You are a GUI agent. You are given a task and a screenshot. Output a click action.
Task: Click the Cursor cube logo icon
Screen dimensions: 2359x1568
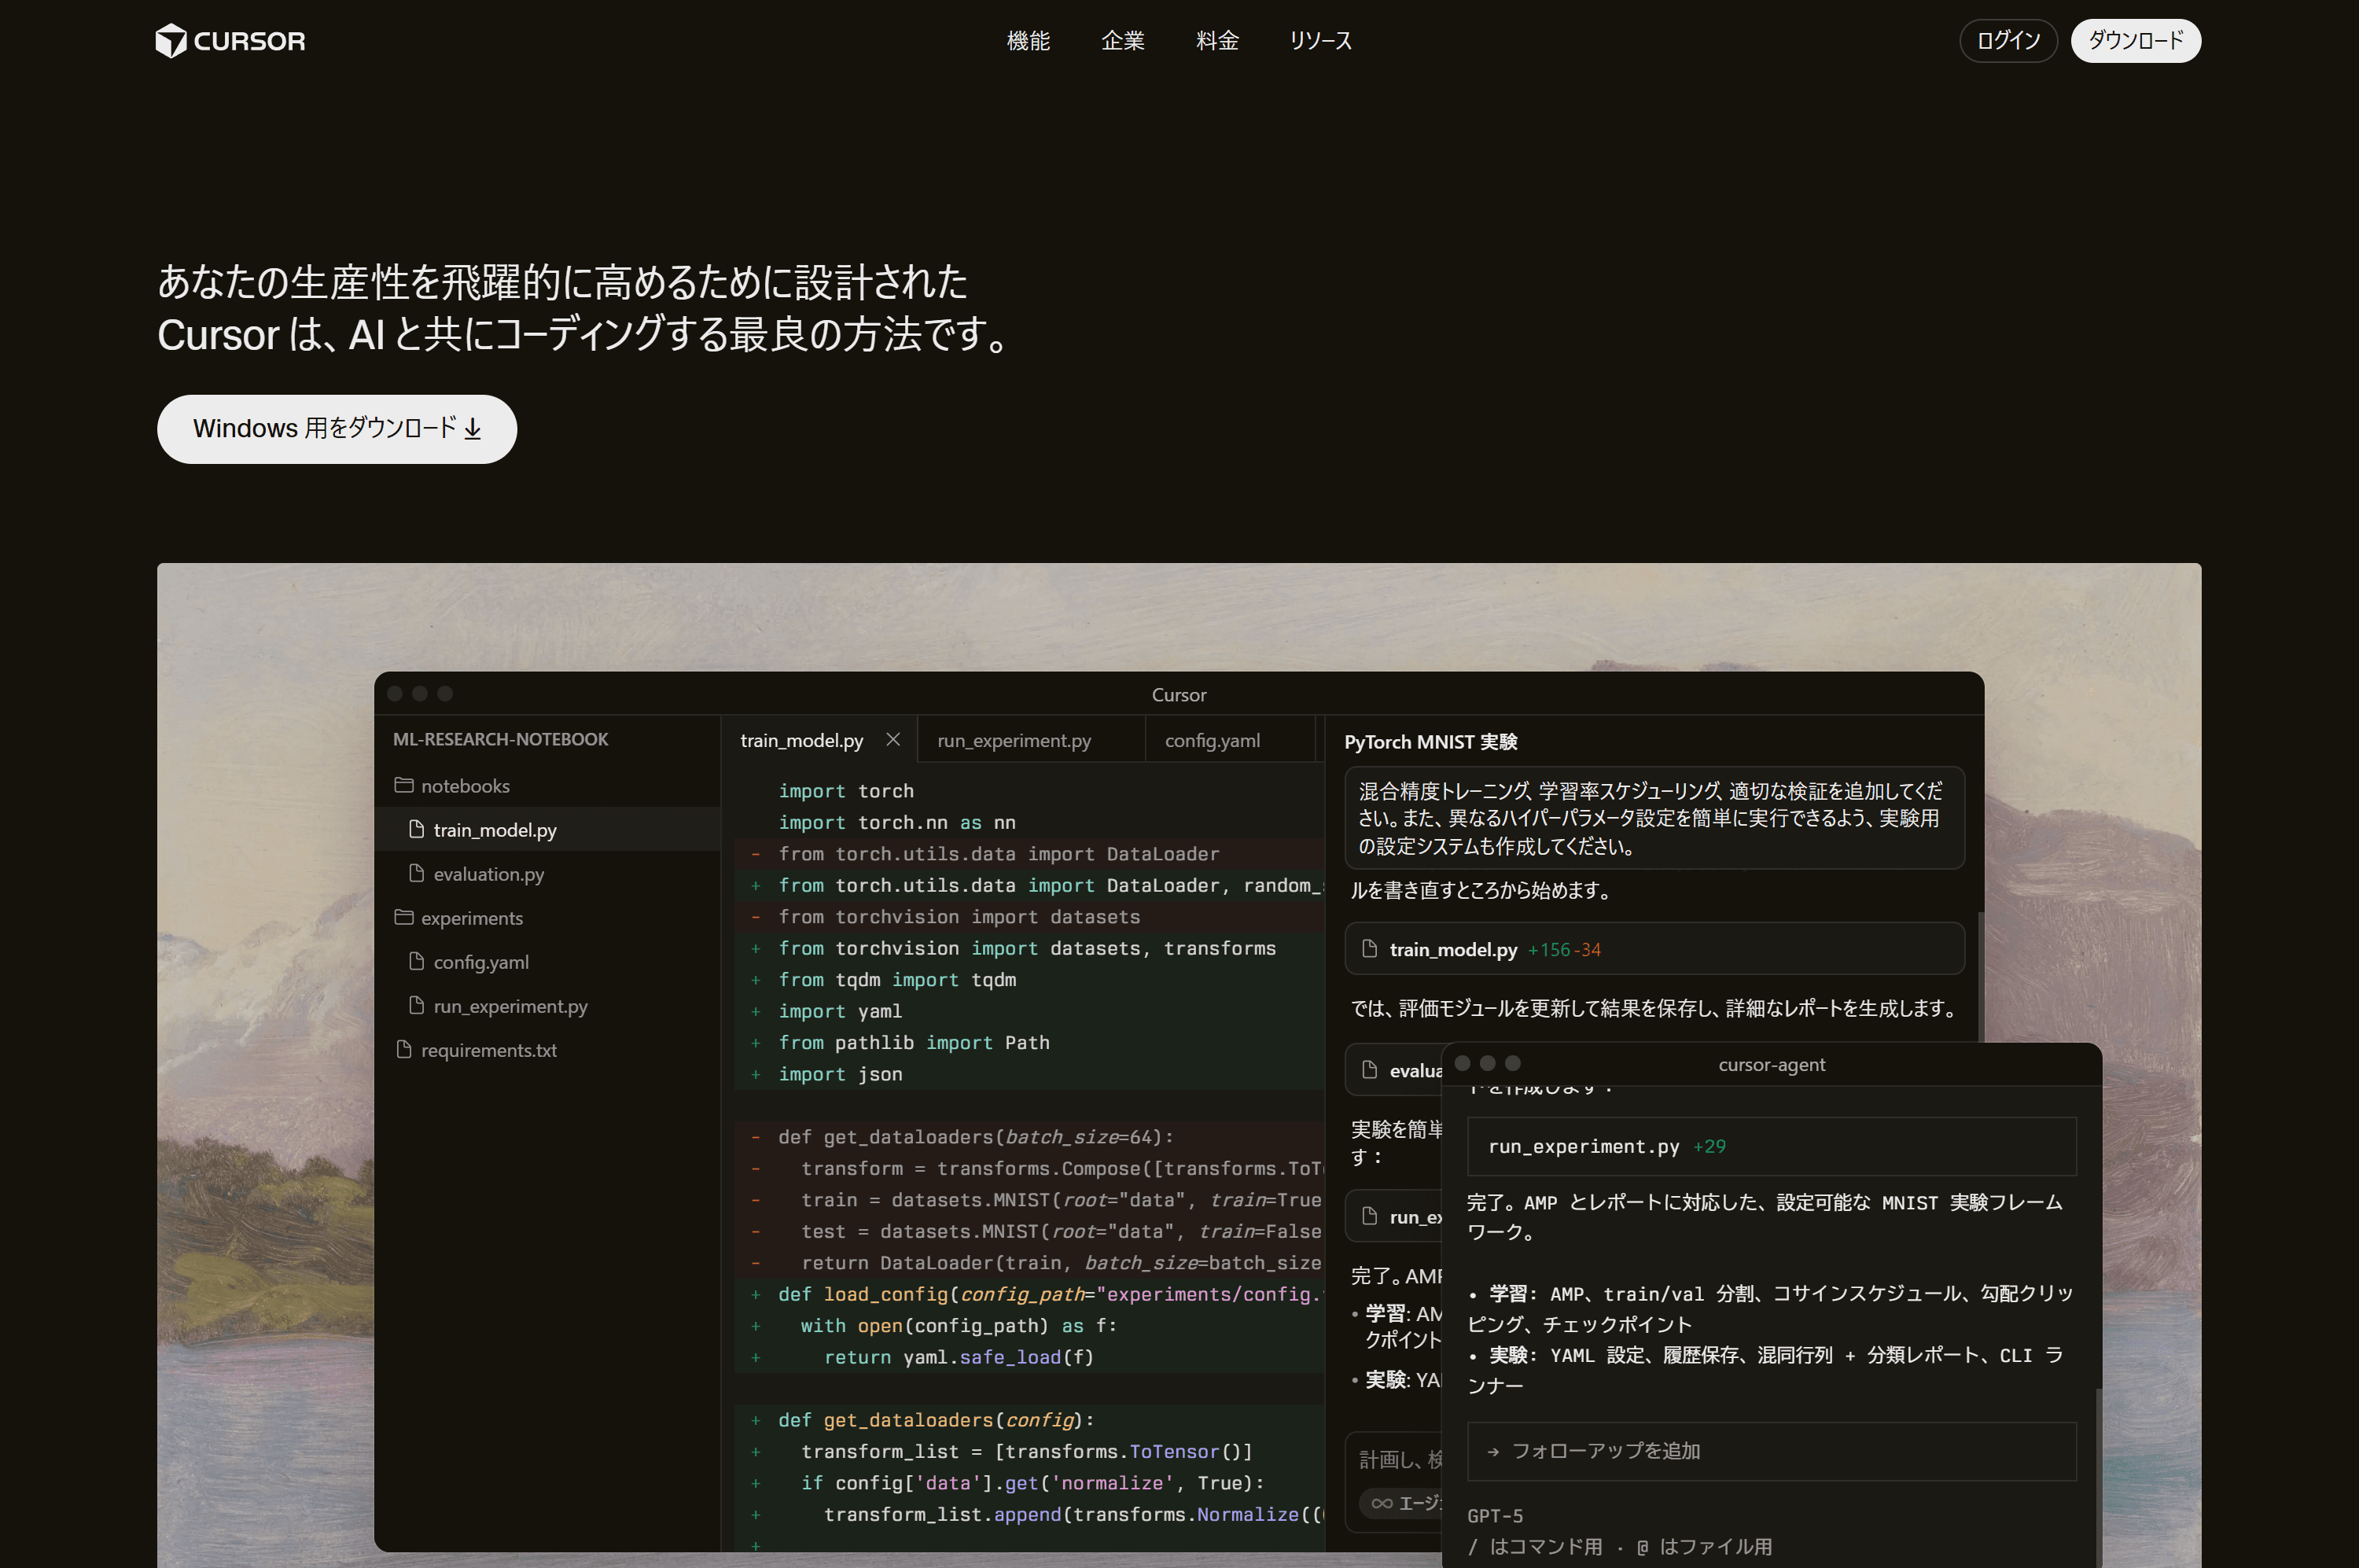(x=171, y=41)
